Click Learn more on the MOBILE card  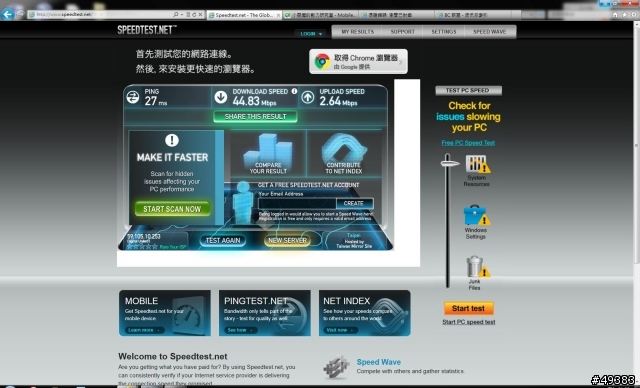(144, 330)
